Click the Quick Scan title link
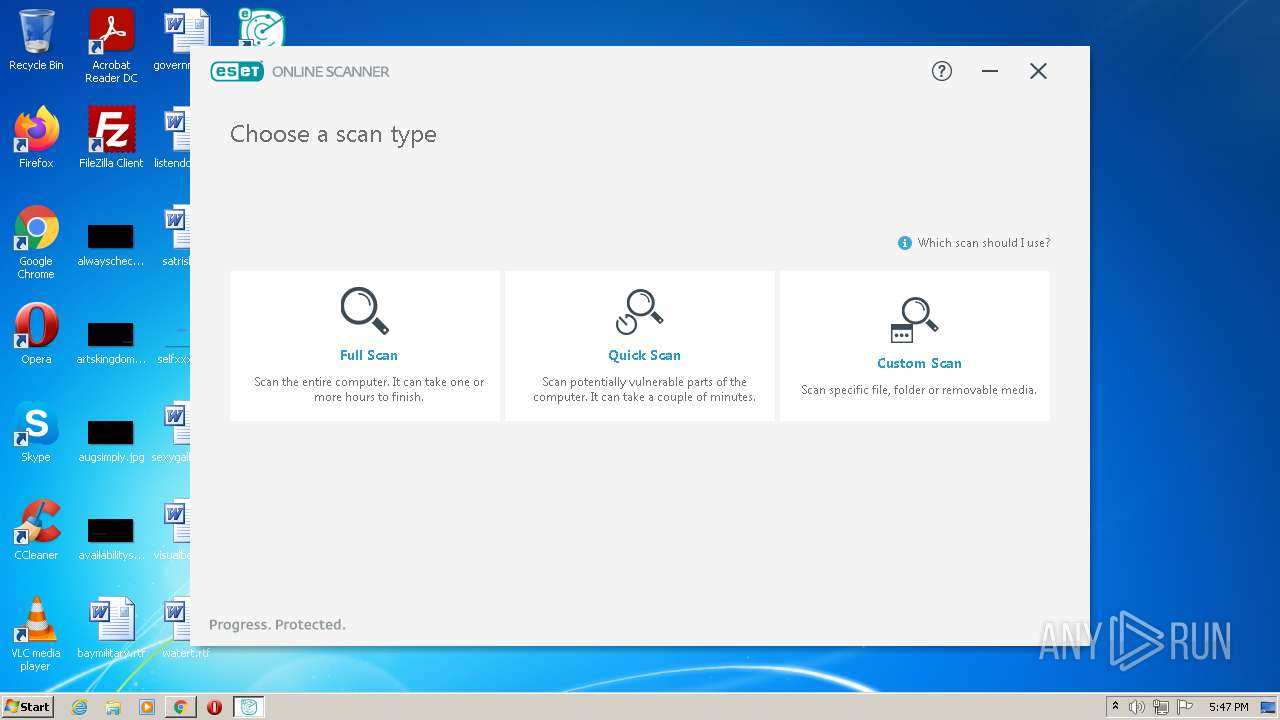This screenshot has height=720, width=1280. 644,355
